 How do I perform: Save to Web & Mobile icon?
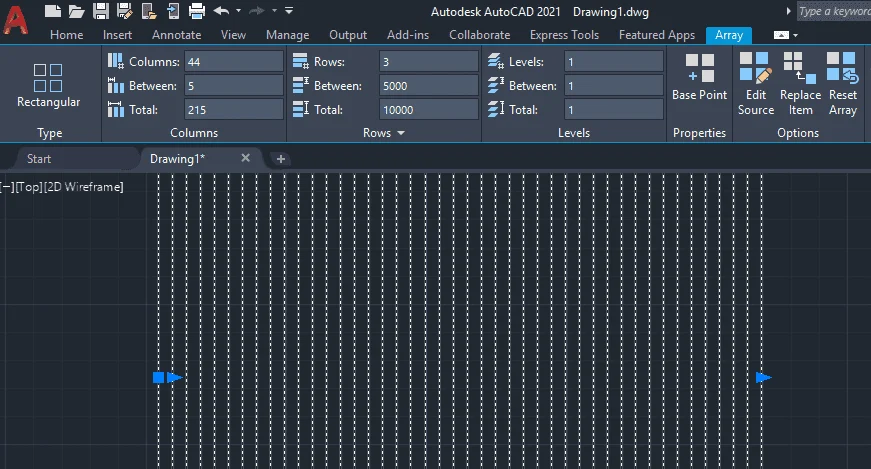pyautogui.click(x=173, y=11)
